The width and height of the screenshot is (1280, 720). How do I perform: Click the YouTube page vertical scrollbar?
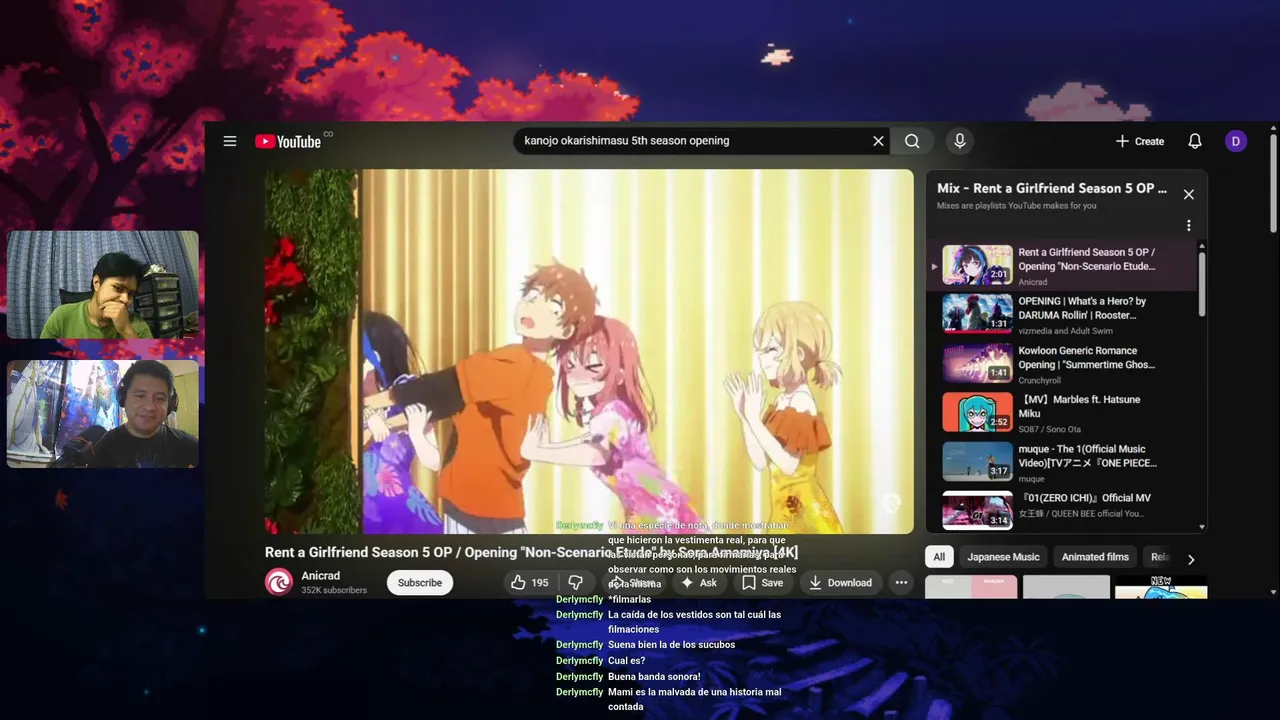1273,185
